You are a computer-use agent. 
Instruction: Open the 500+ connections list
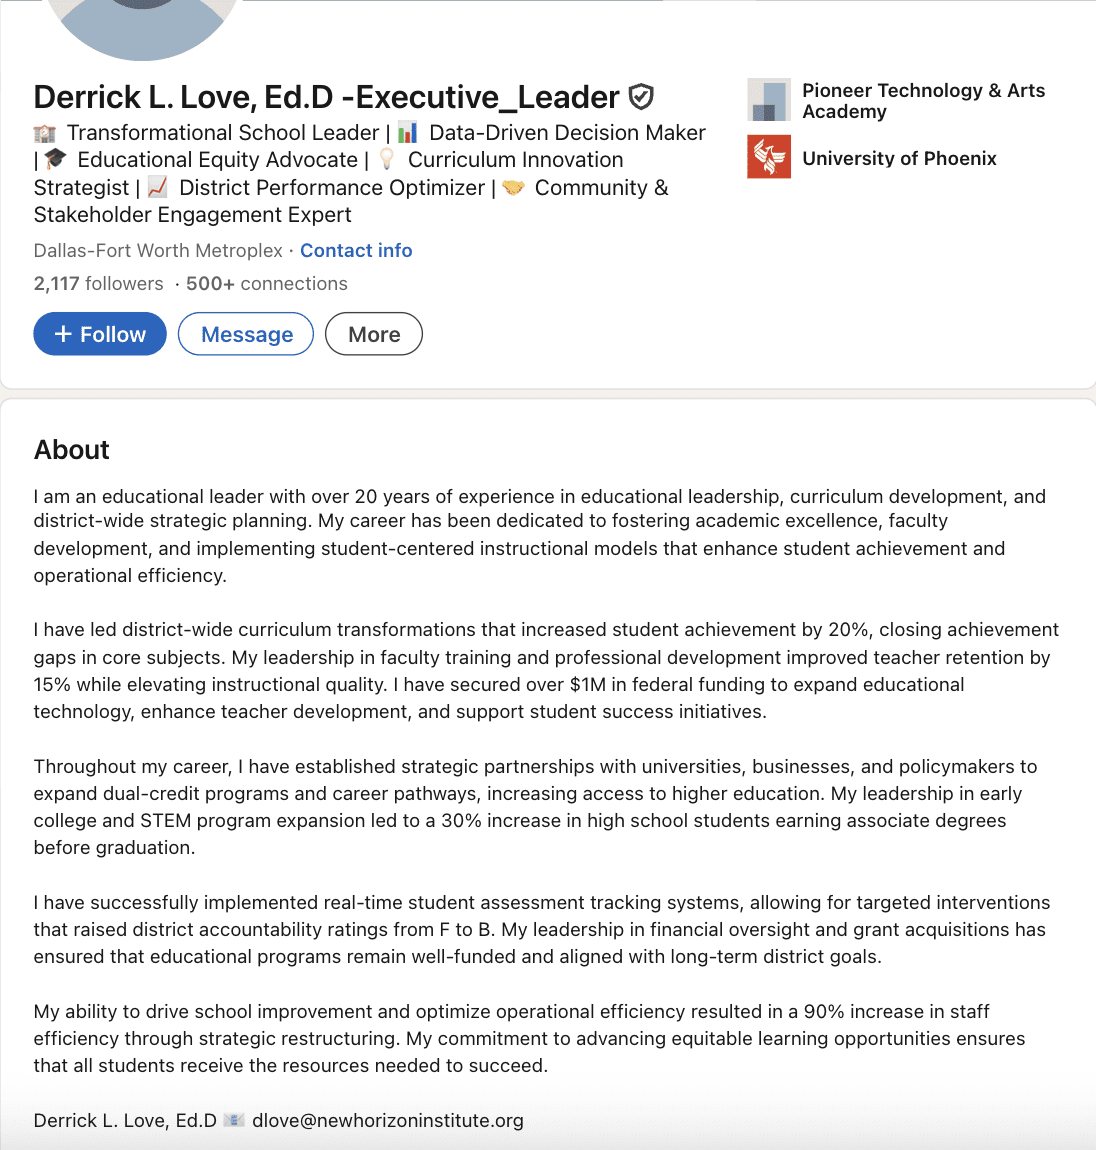pos(267,284)
